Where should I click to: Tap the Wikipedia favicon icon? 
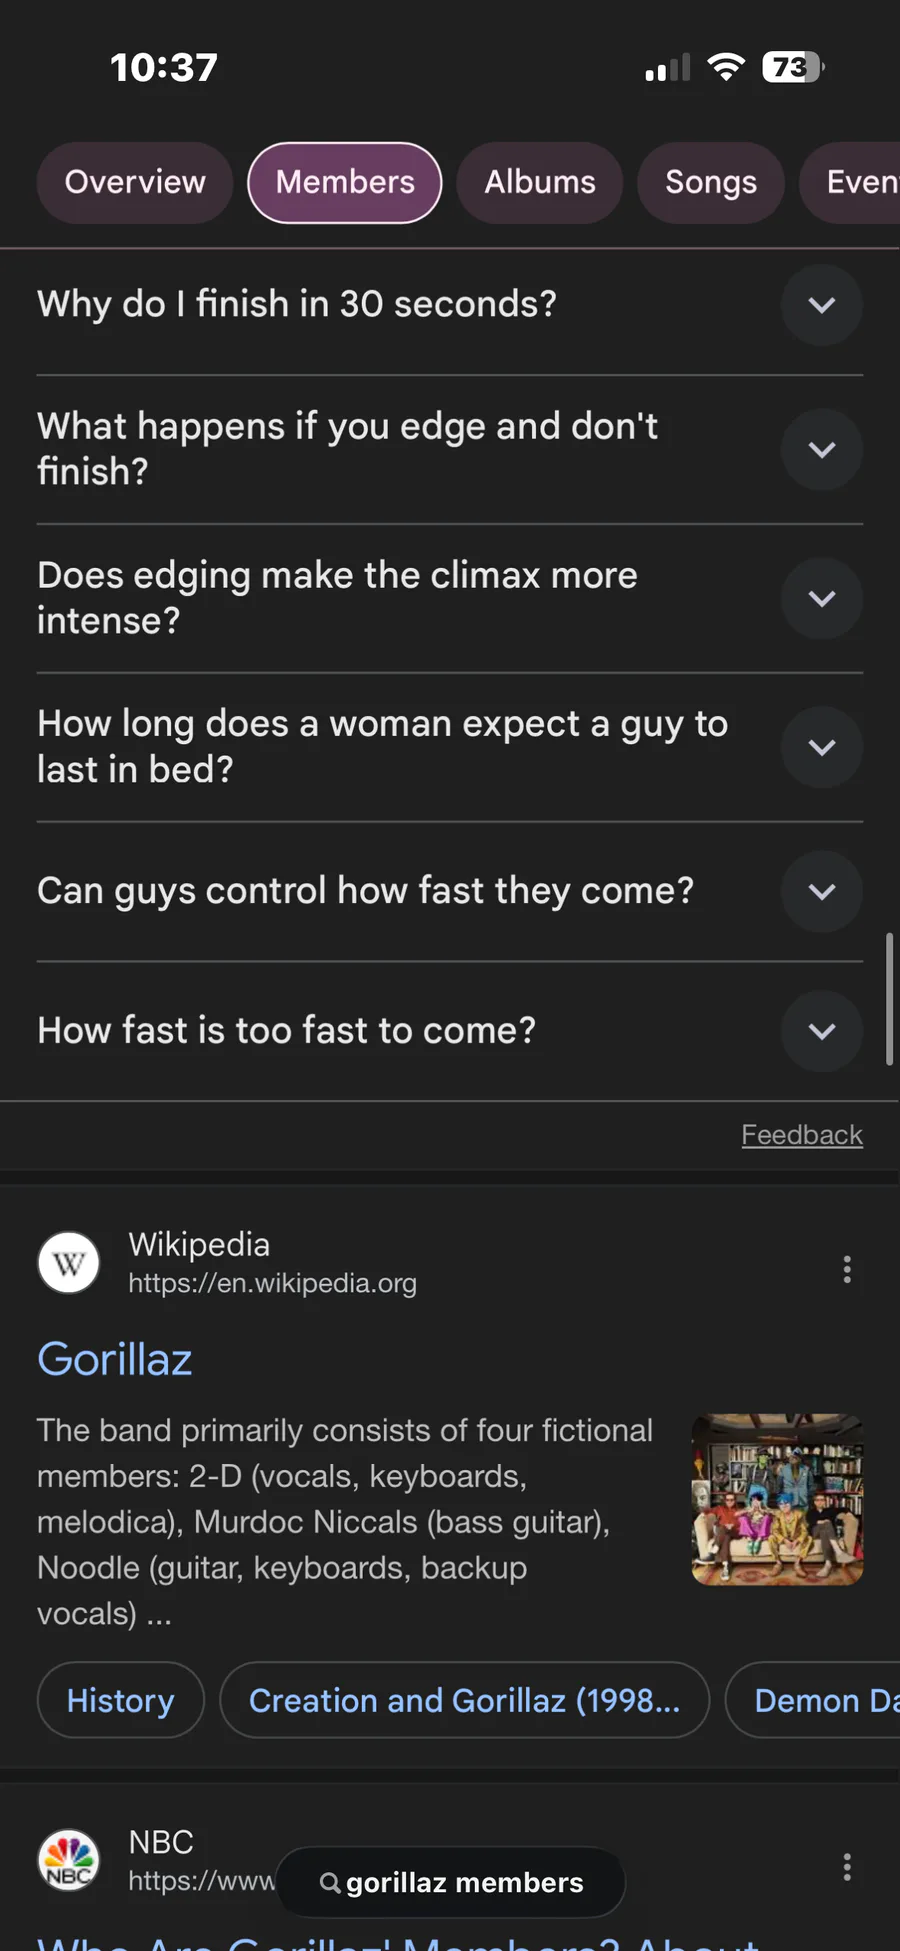pyautogui.click(x=68, y=1263)
